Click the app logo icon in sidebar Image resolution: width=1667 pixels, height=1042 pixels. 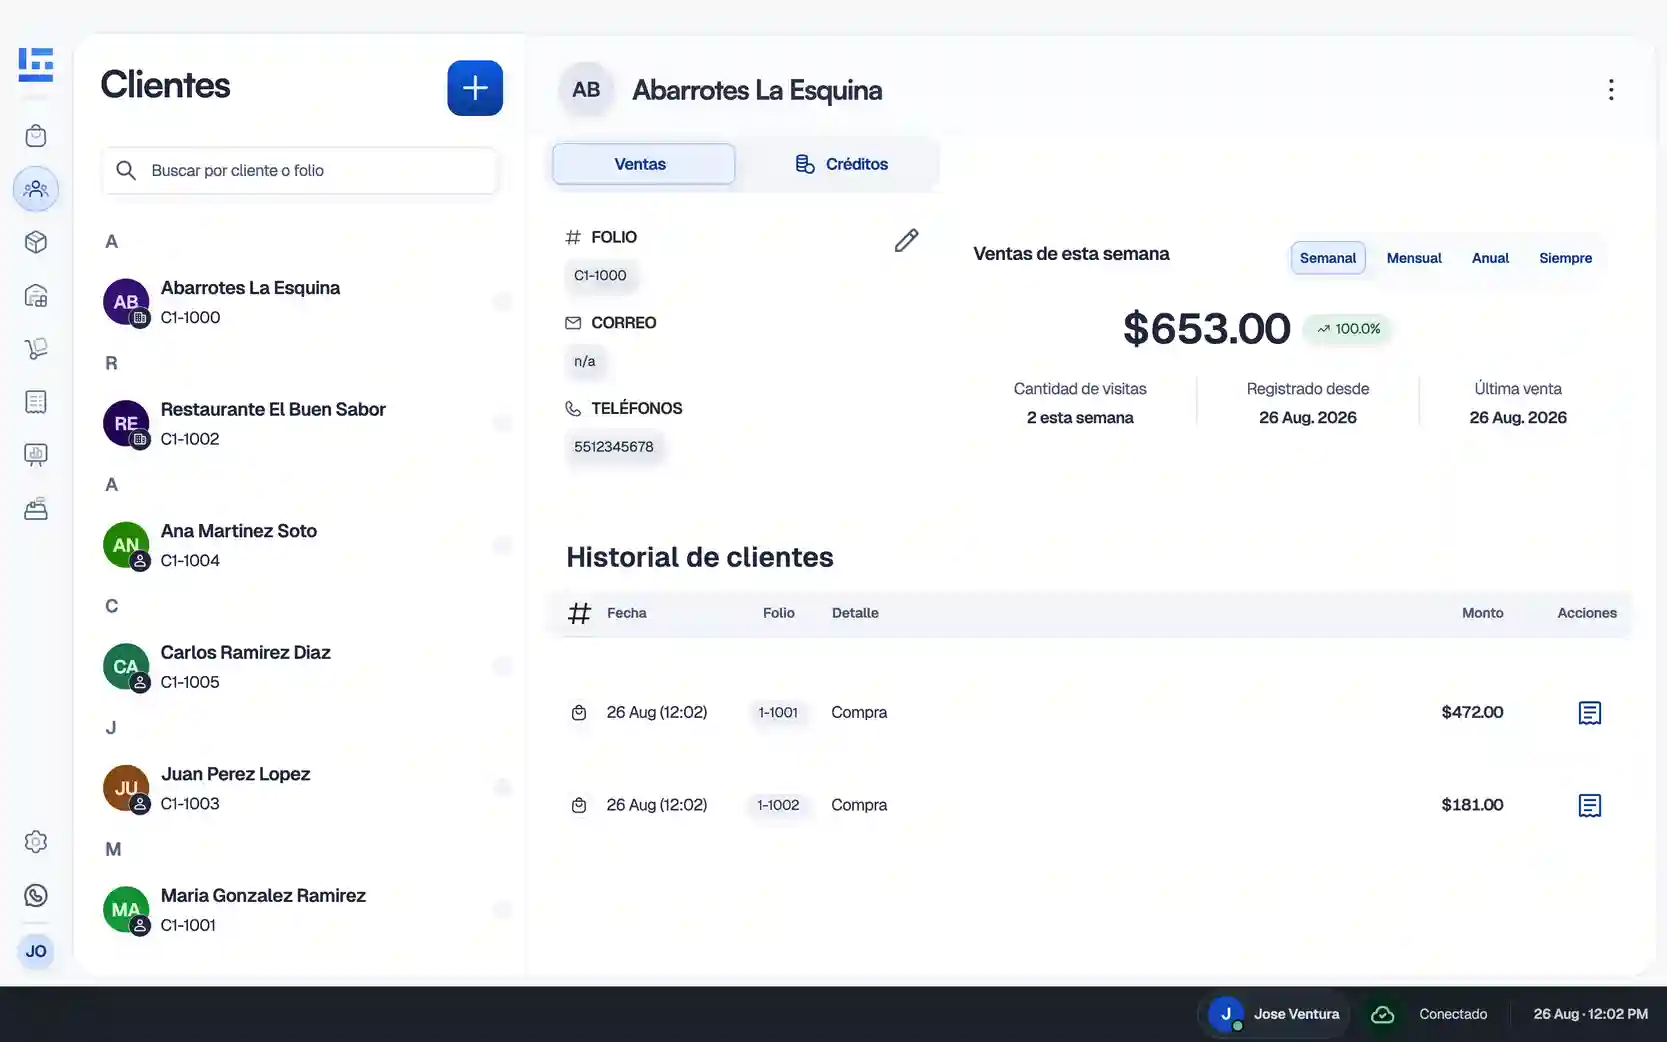pyautogui.click(x=36, y=65)
